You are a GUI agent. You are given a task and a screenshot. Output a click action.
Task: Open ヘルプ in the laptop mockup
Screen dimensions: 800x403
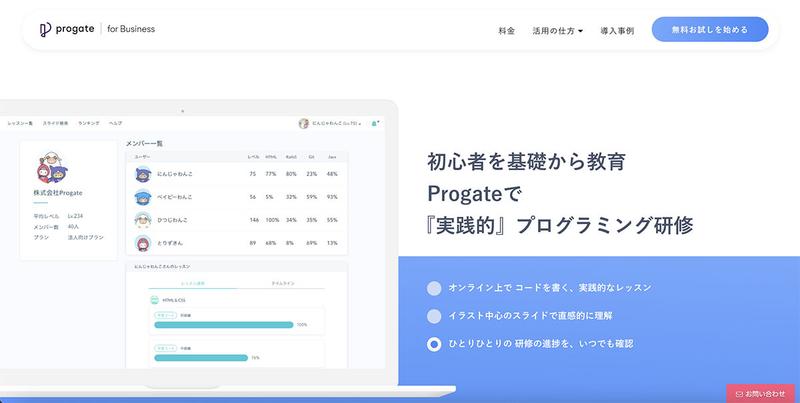pyautogui.click(x=115, y=123)
